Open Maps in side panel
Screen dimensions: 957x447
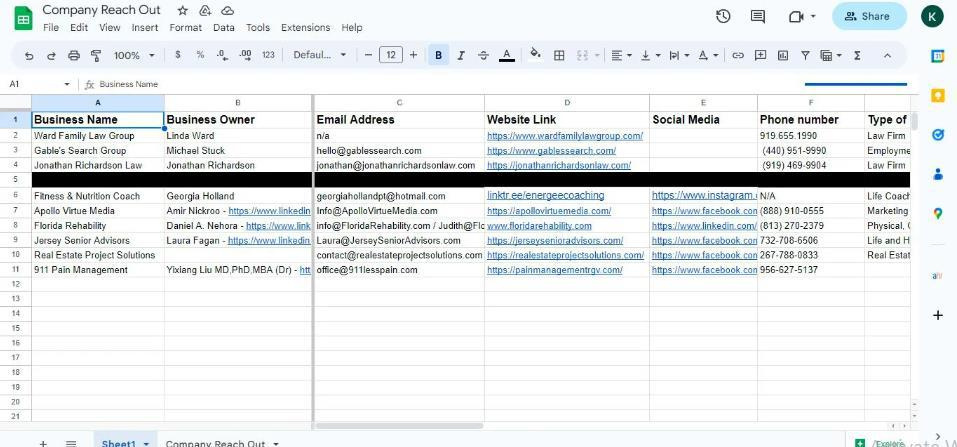(x=937, y=214)
